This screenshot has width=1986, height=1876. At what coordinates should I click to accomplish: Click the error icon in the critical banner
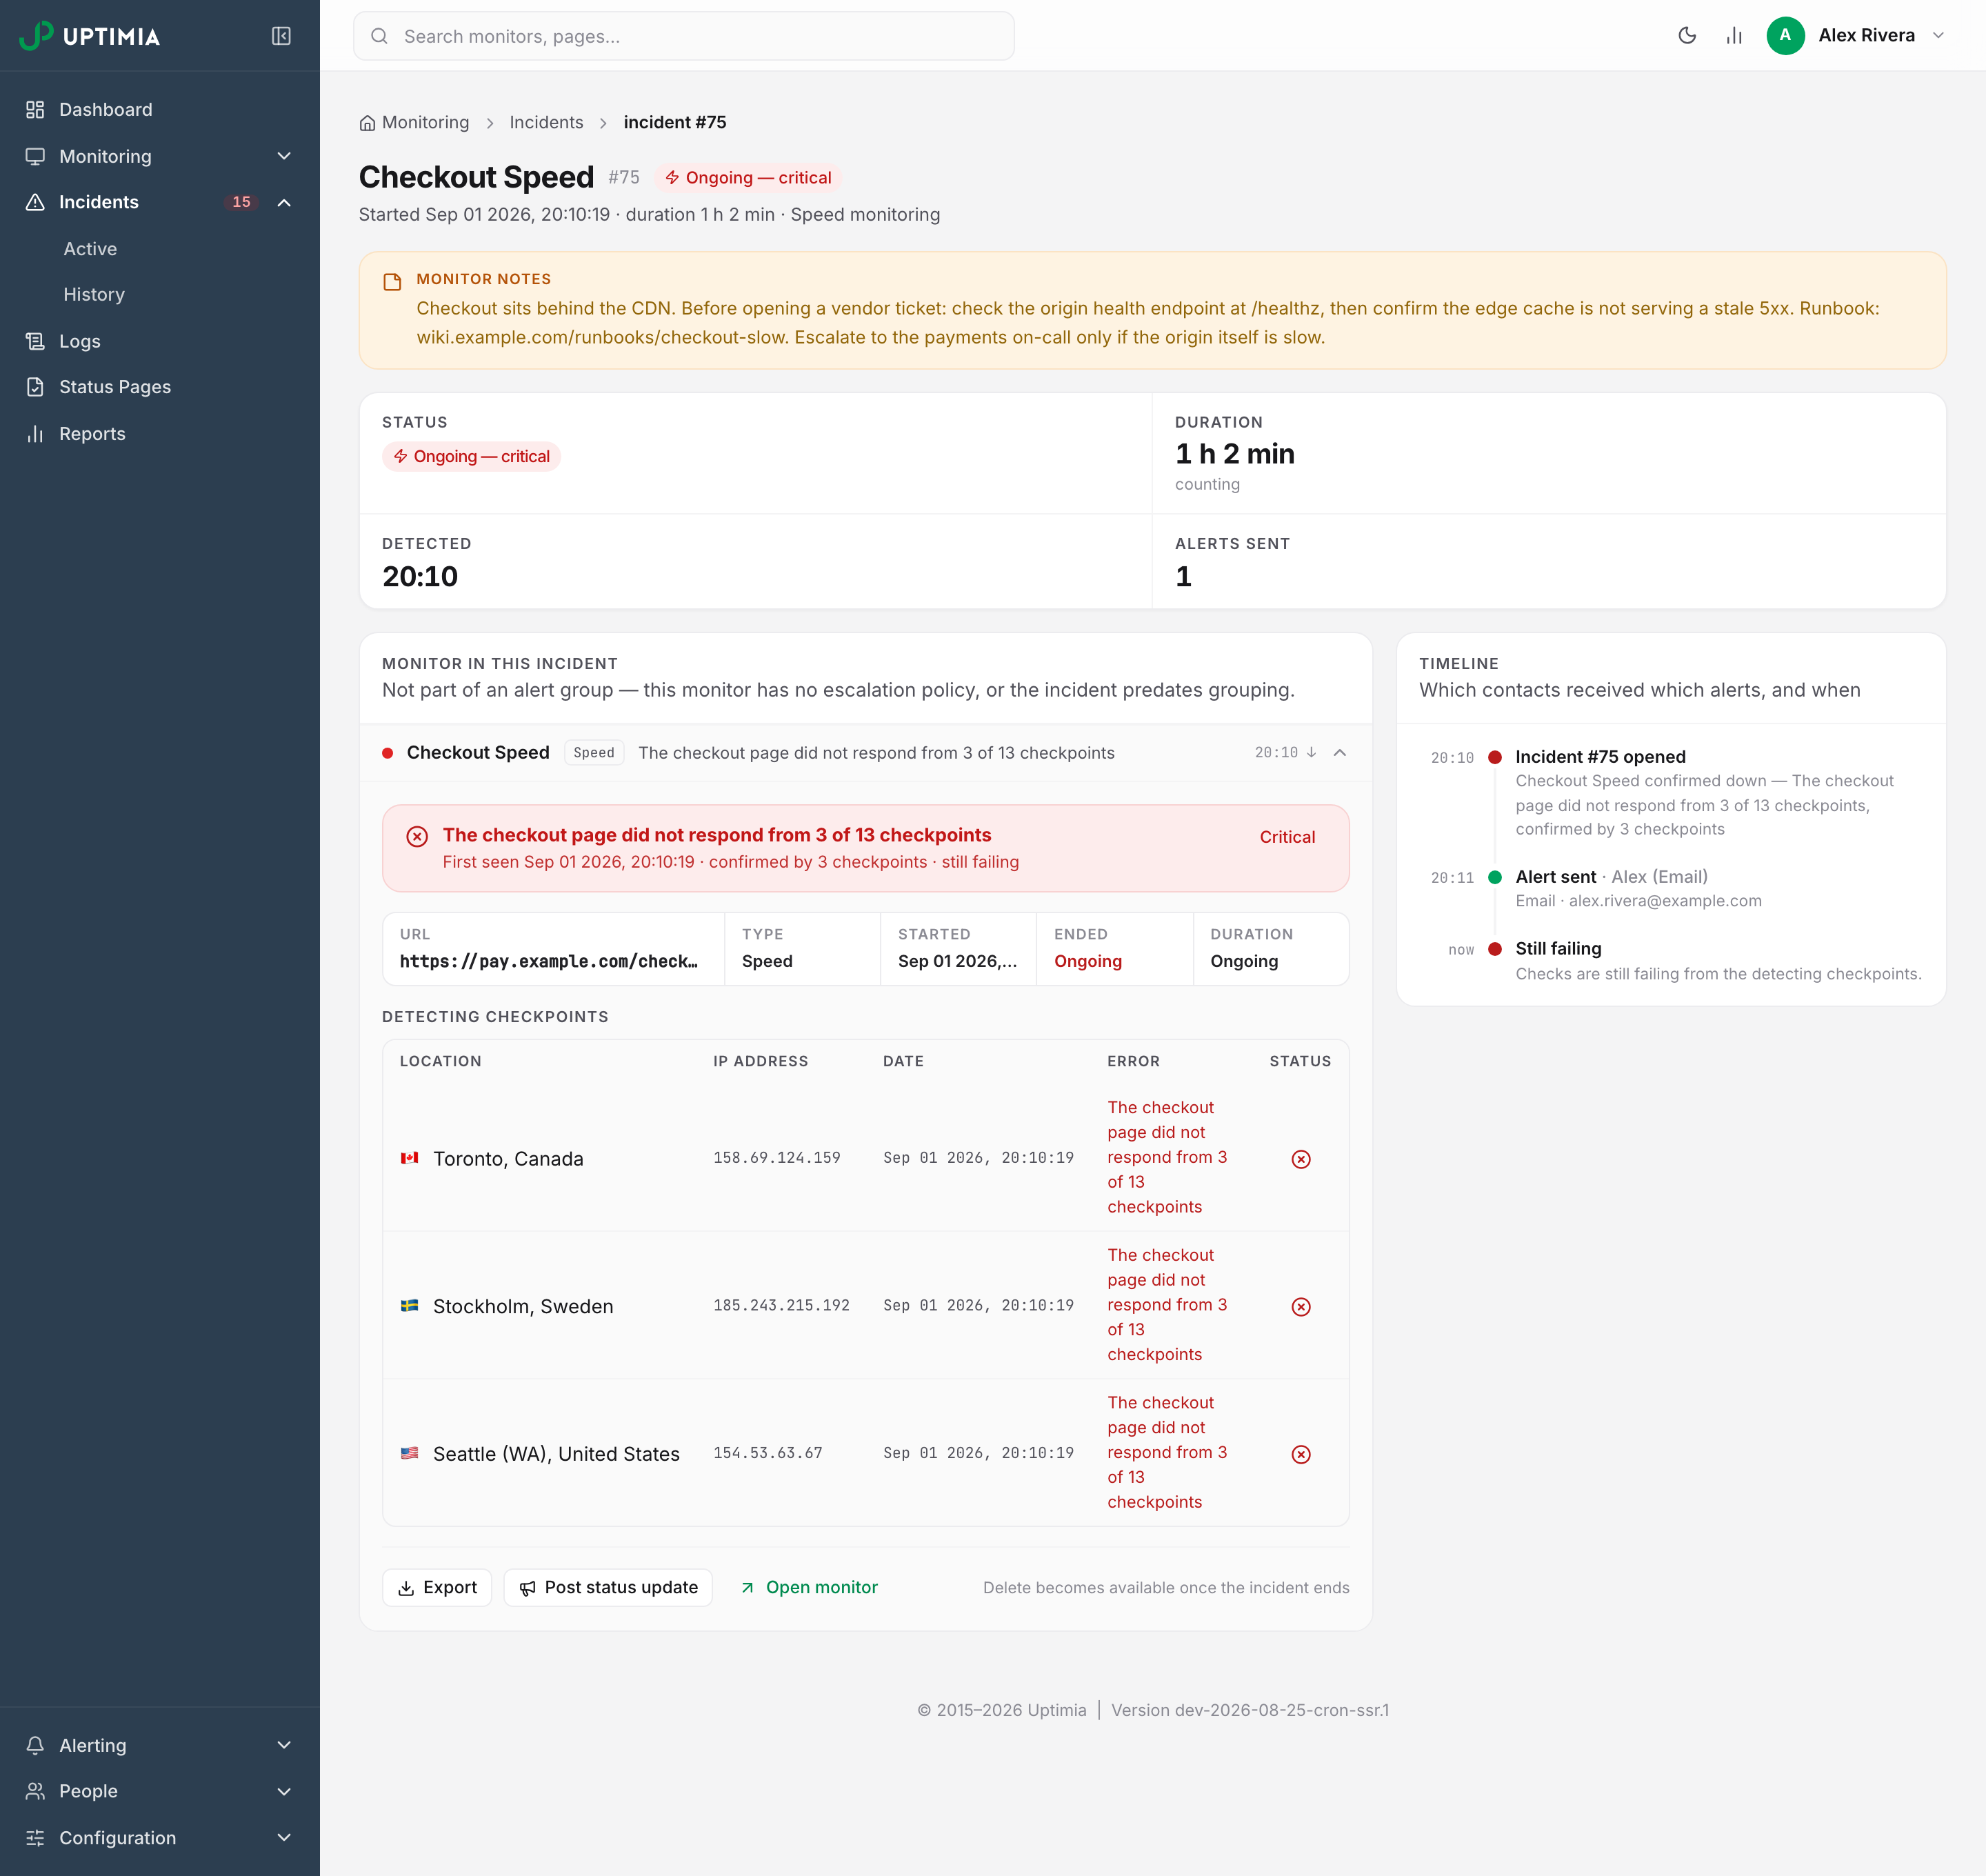[x=417, y=837]
